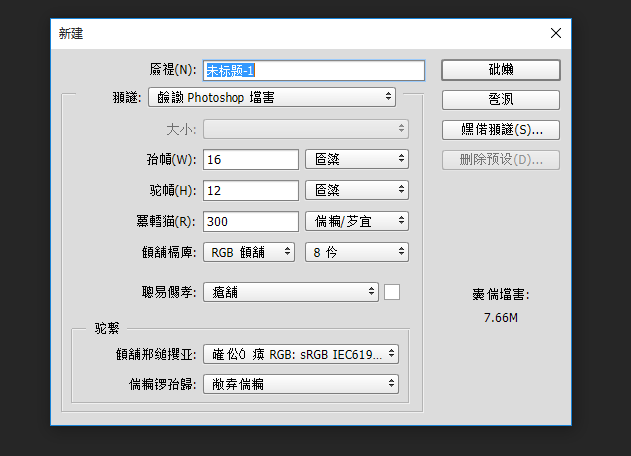Viewport: 631px width, 456px height.
Task: Click the height (H) field showing 12
Action: (251, 190)
